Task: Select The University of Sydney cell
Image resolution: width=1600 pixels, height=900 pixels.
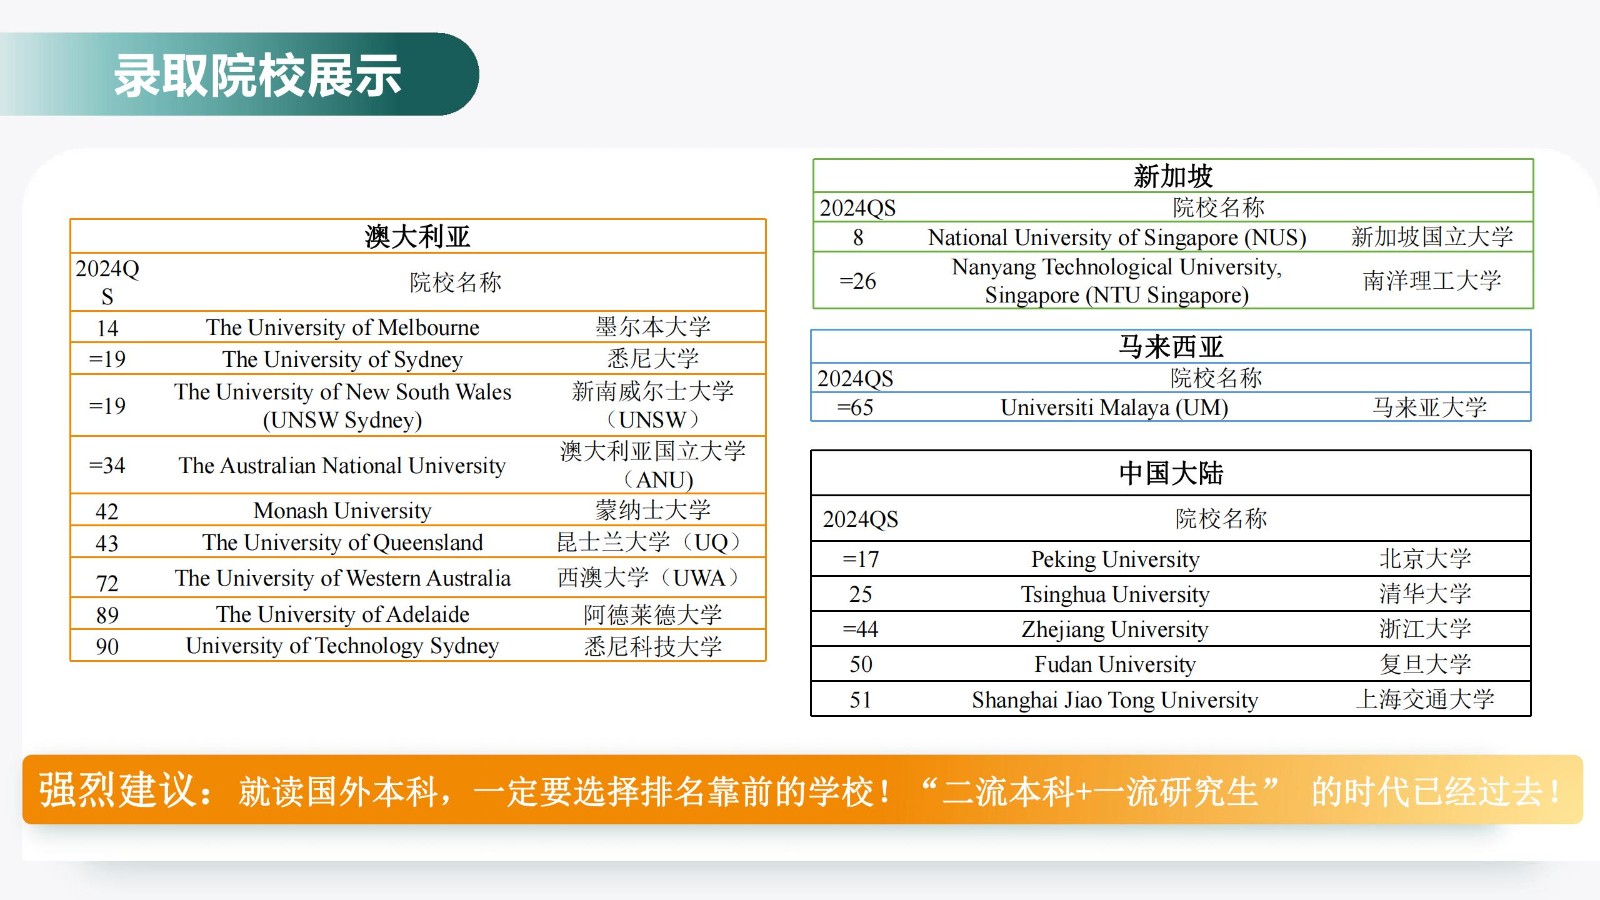Action: (x=343, y=359)
